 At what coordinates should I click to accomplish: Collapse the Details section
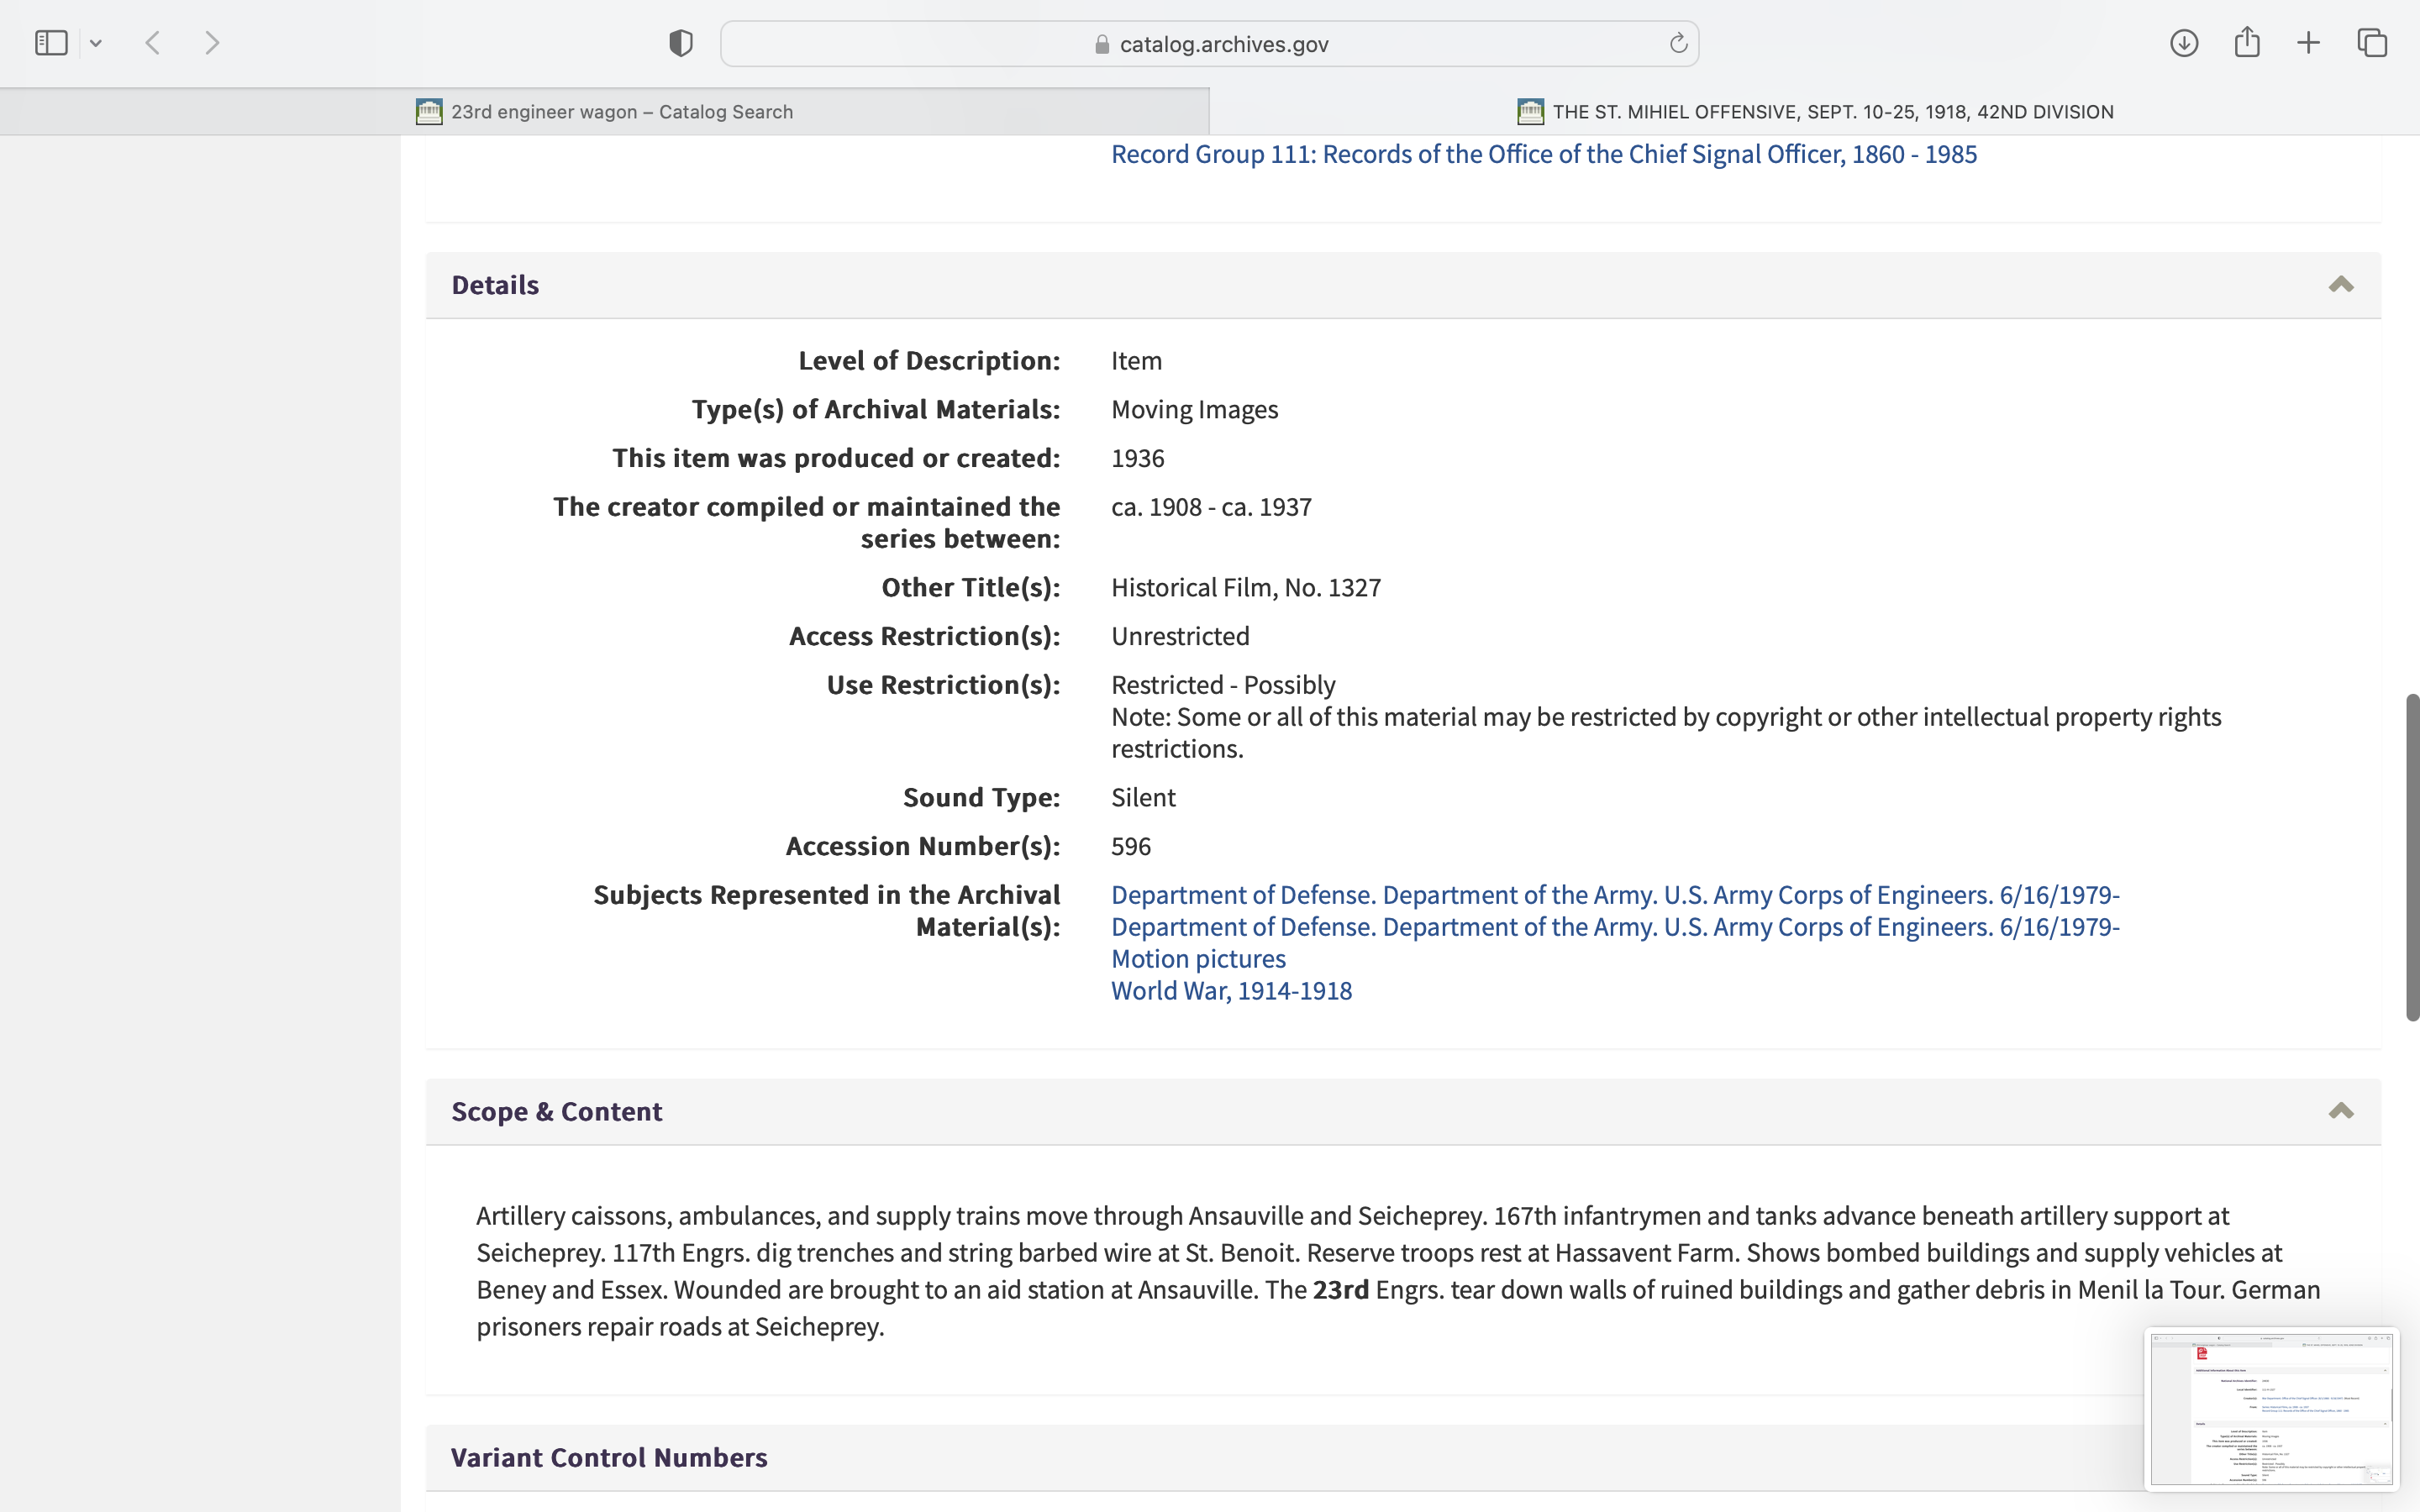coord(2340,285)
